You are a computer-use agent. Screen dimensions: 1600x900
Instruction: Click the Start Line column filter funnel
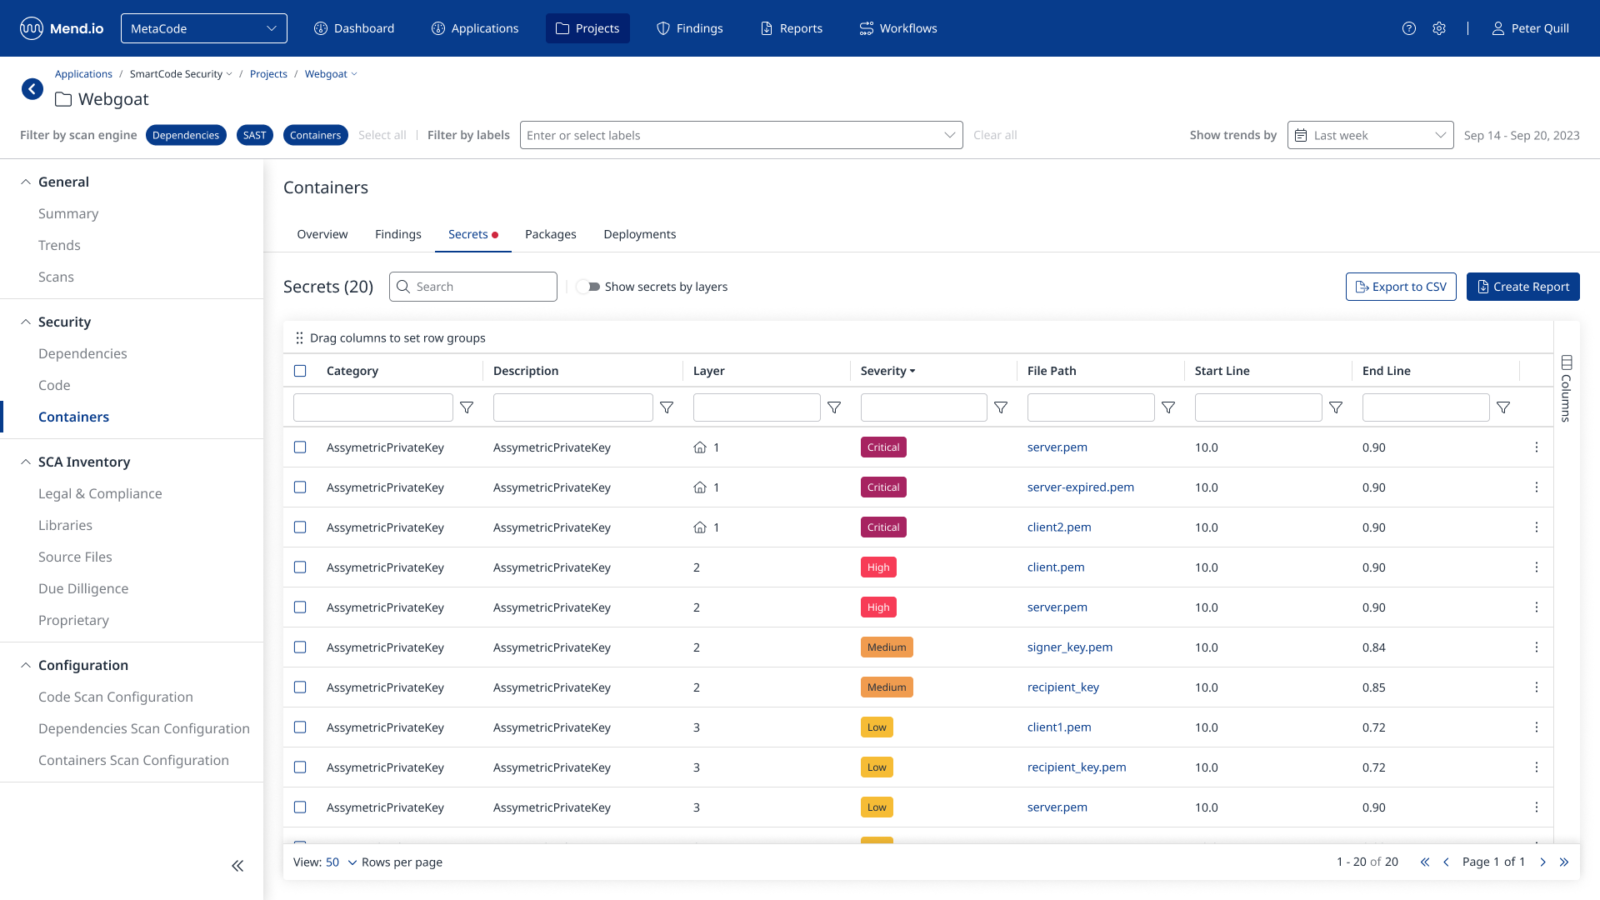point(1336,407)
